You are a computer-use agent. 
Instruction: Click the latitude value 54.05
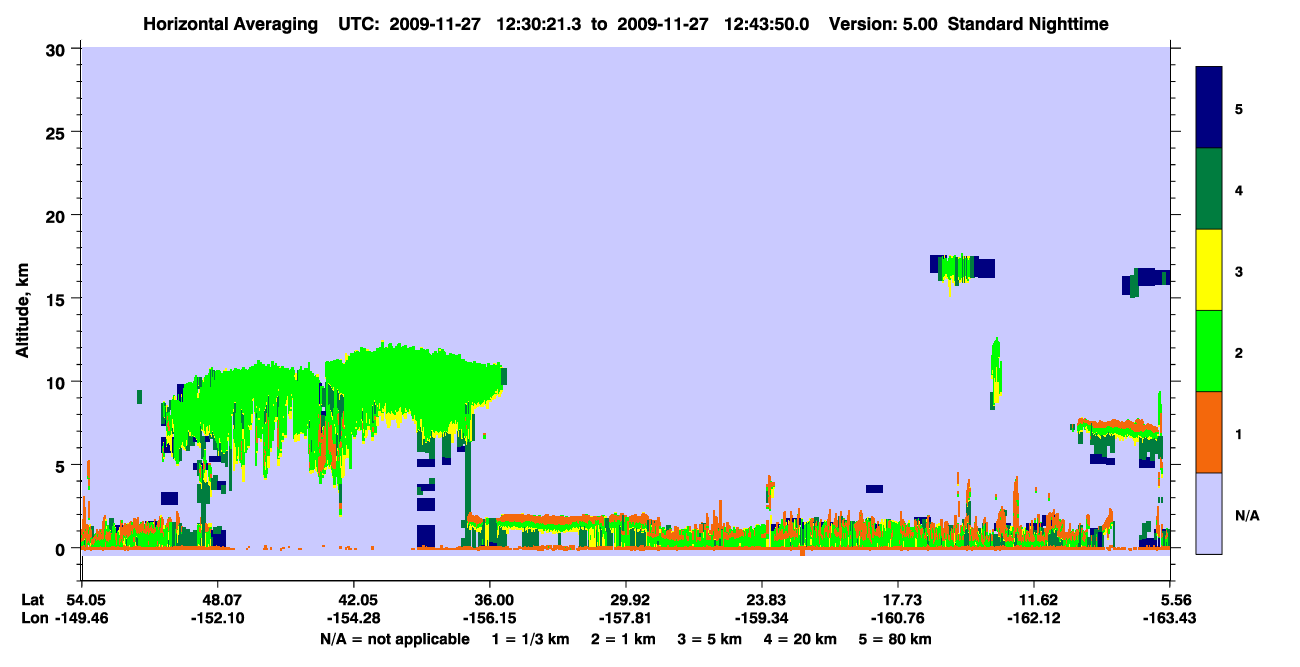(86, 600)
